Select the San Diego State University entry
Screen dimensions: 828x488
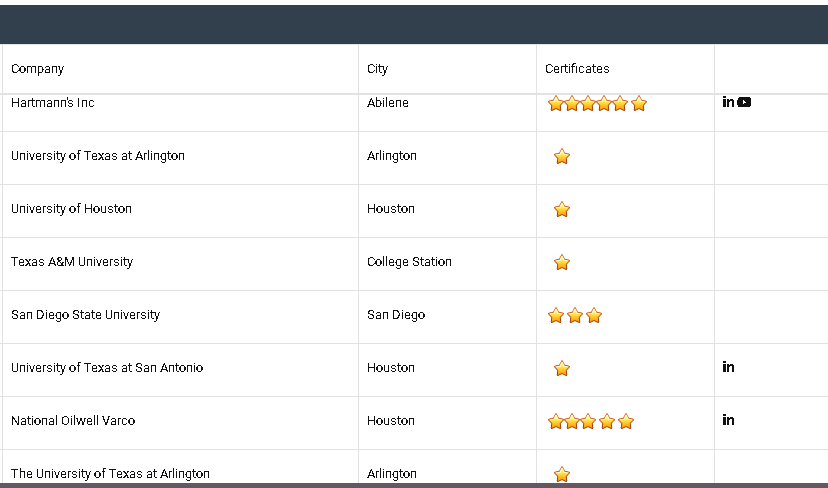(x=85, y=315)
